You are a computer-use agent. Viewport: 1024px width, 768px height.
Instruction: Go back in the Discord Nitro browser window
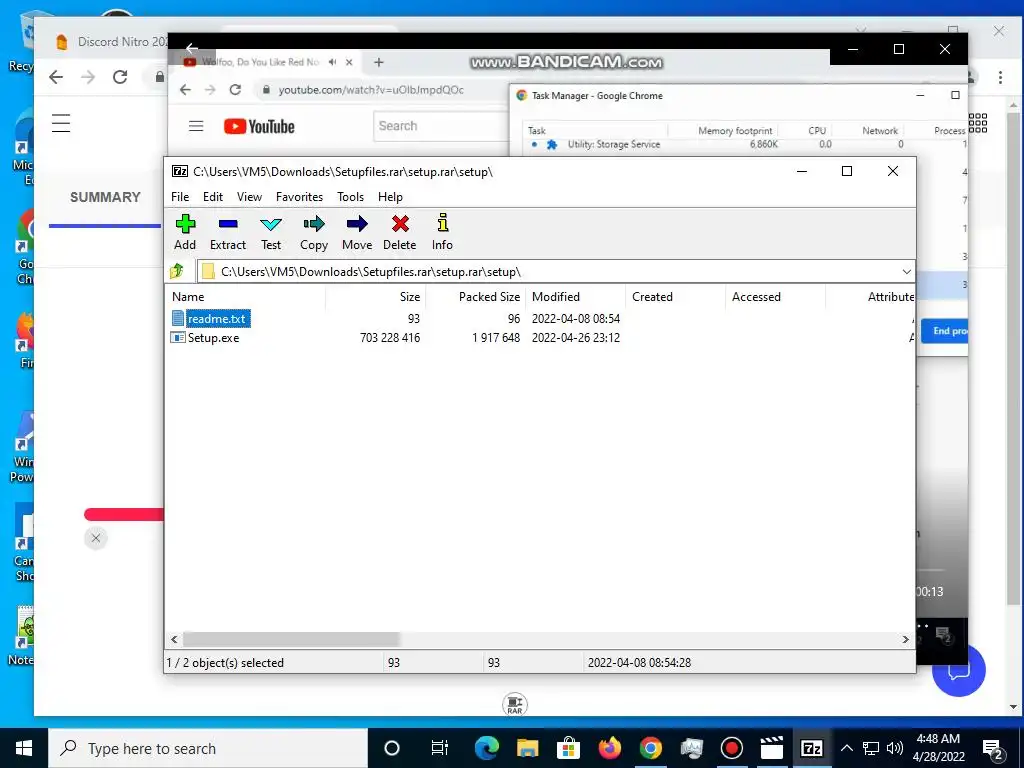[x=56, y=77]
